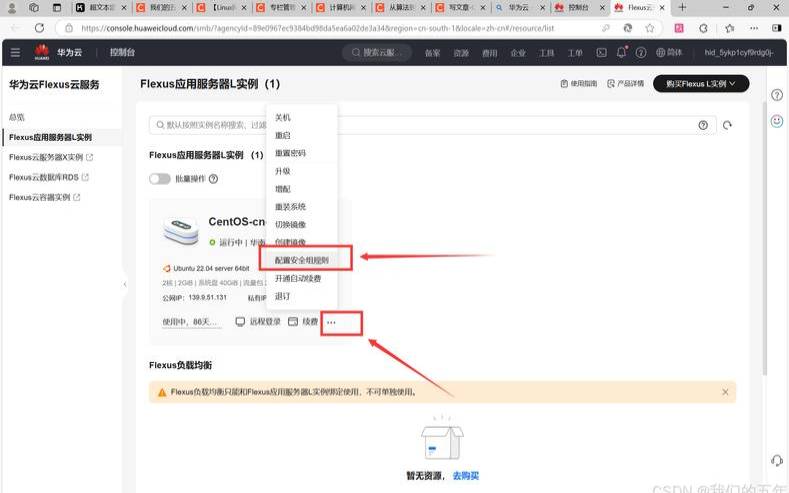Image resolution: width=789 pixels, height=493 pixels.
Task: Open the 使用指南 usage guide
Action: click(579, 84)
